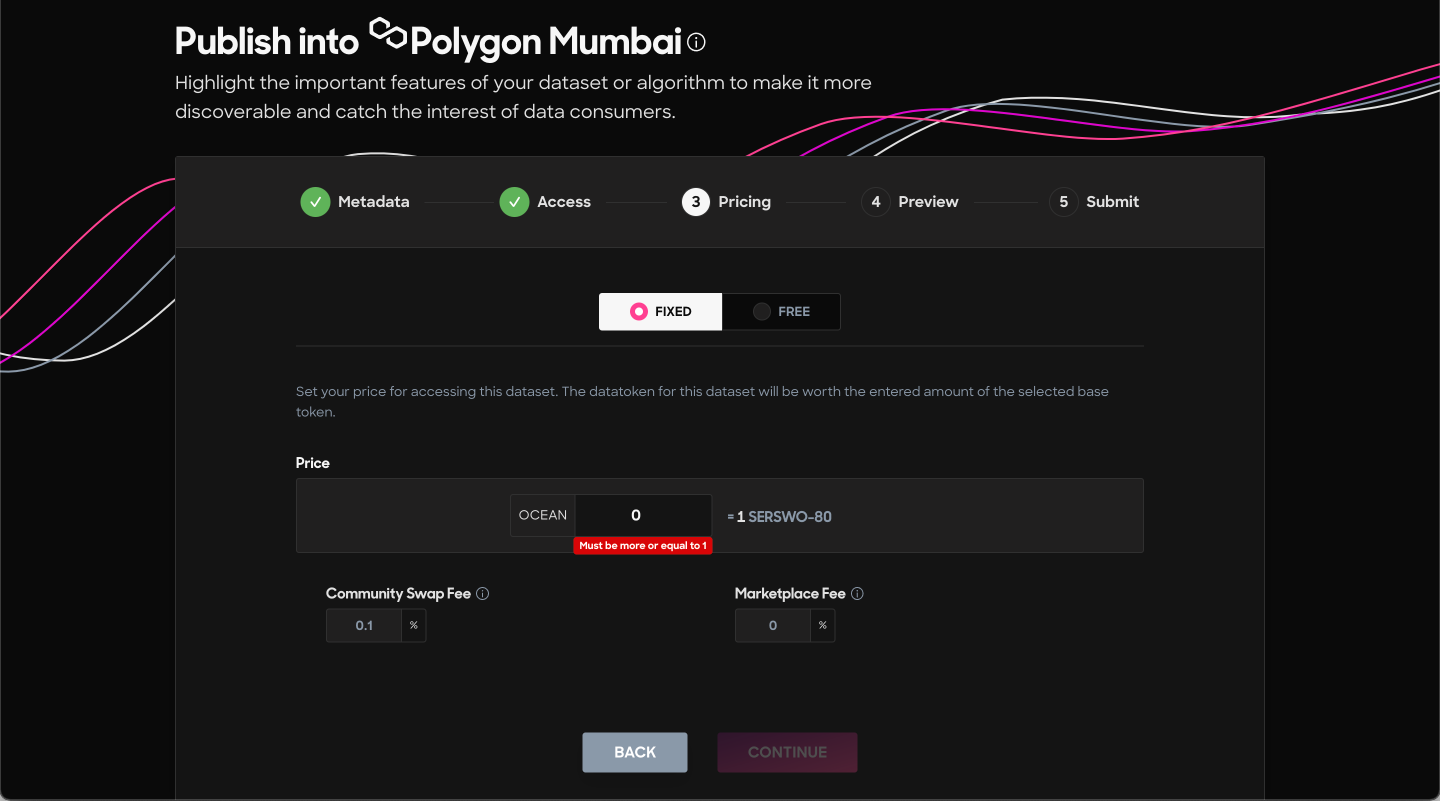Focus the OCEAN price input field
This screenshot has width=1440, height=801.
pyautogui.click(x=643, y=515)
